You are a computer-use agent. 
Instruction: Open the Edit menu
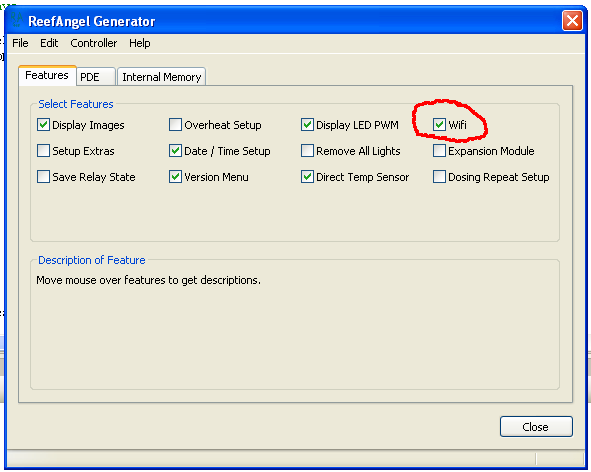[49, 43]
